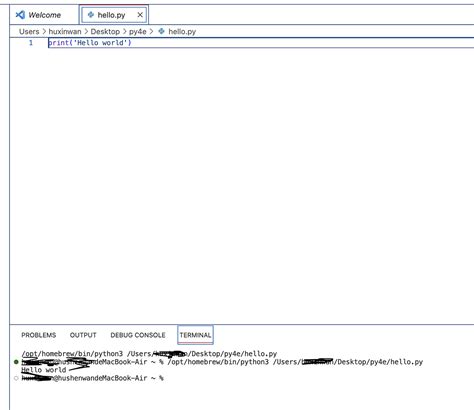Click the hollow circle marker at last prompt
Viewport: 474px width, 410px height.
pyautogui.click(x=16, y=378)
